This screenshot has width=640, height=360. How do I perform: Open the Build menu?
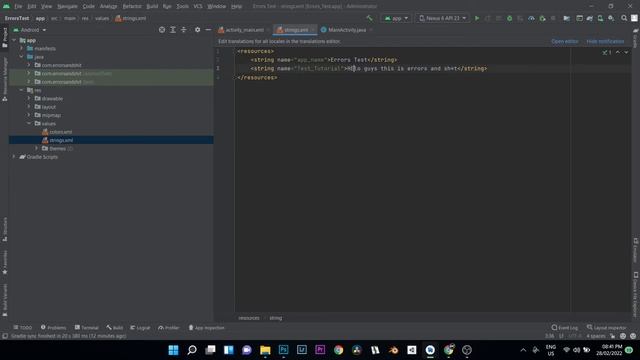pyautogui.click(x=152, y=7)
